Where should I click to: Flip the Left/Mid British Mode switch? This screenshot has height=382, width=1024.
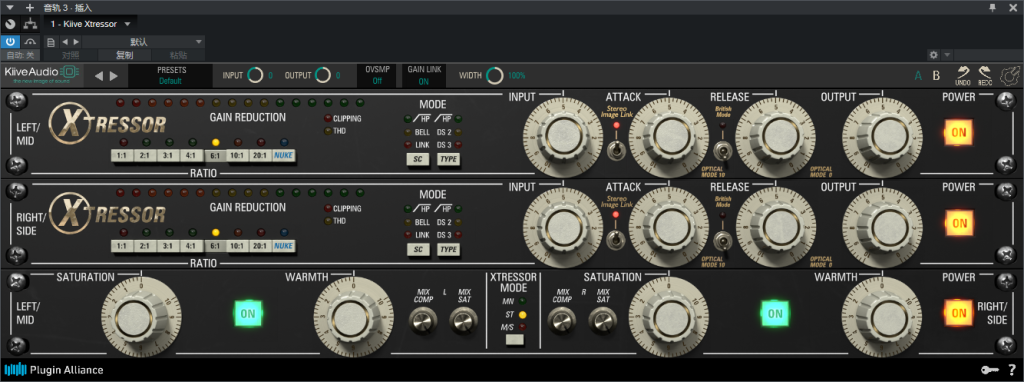click(722, 150)
